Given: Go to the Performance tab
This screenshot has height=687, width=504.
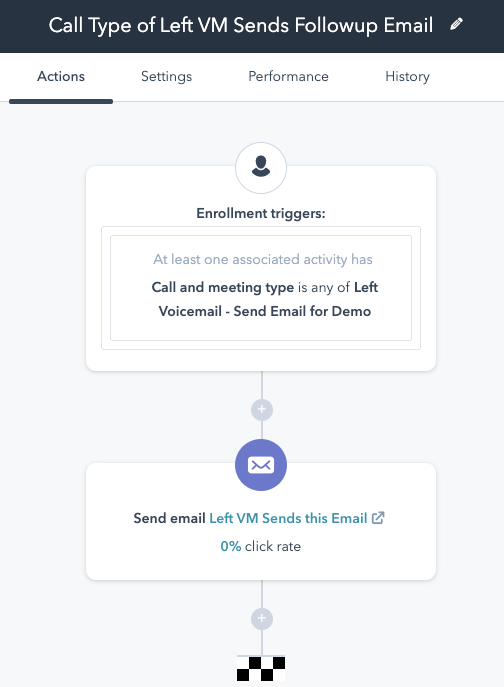Looking at the screenshot, I should coord(288,76).
